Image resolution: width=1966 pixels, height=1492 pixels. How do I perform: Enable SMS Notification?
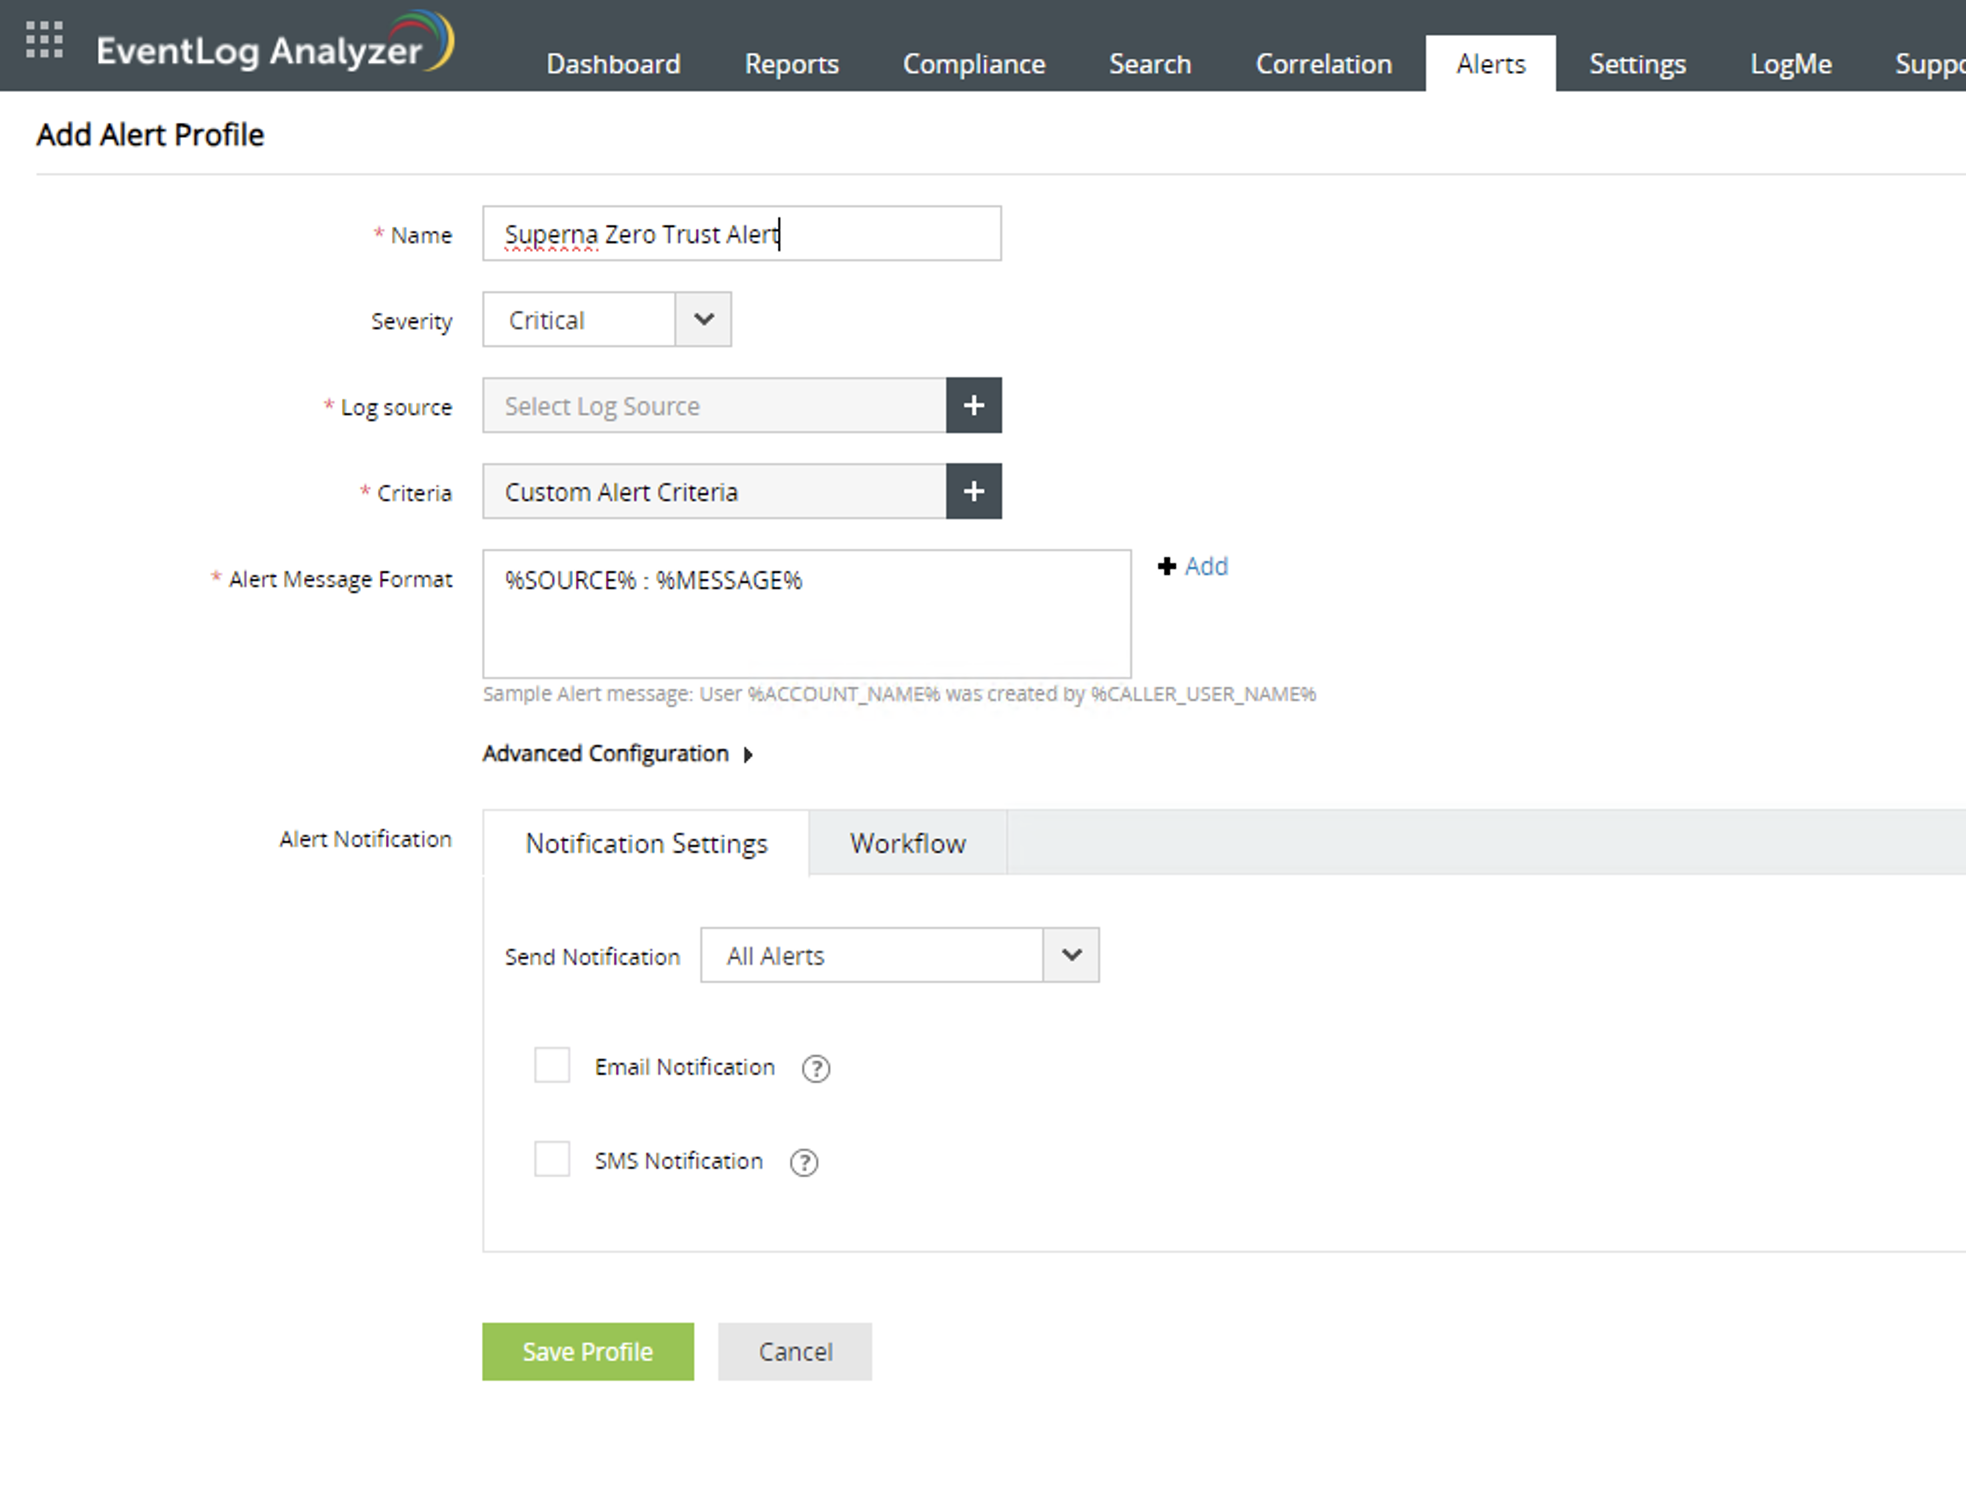point(551,1159)
